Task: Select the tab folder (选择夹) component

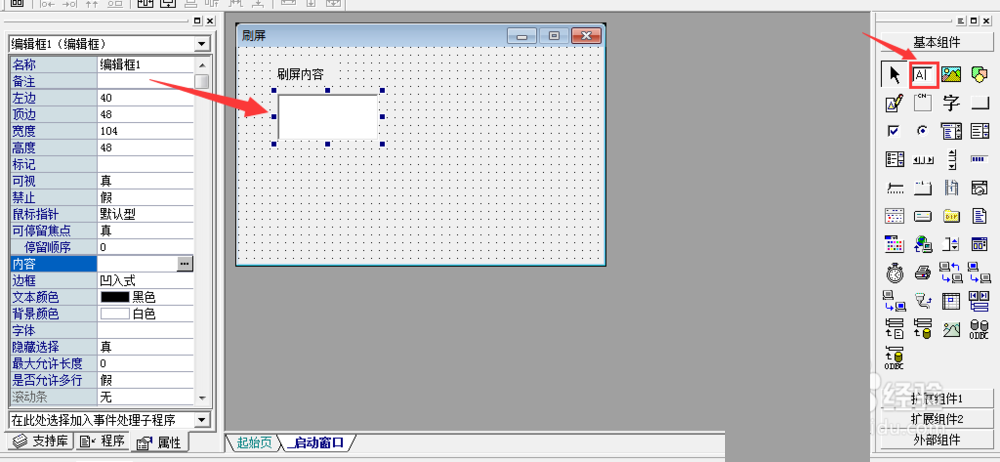Action: coord(923,187)
